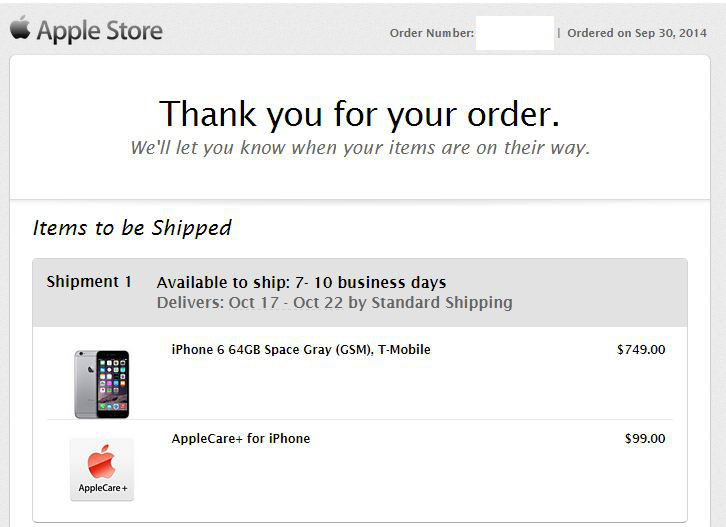This screenshot has width=726, height=527.
Task: Click the gray Shipment 1 header bar
Action: tap(360, 293)
